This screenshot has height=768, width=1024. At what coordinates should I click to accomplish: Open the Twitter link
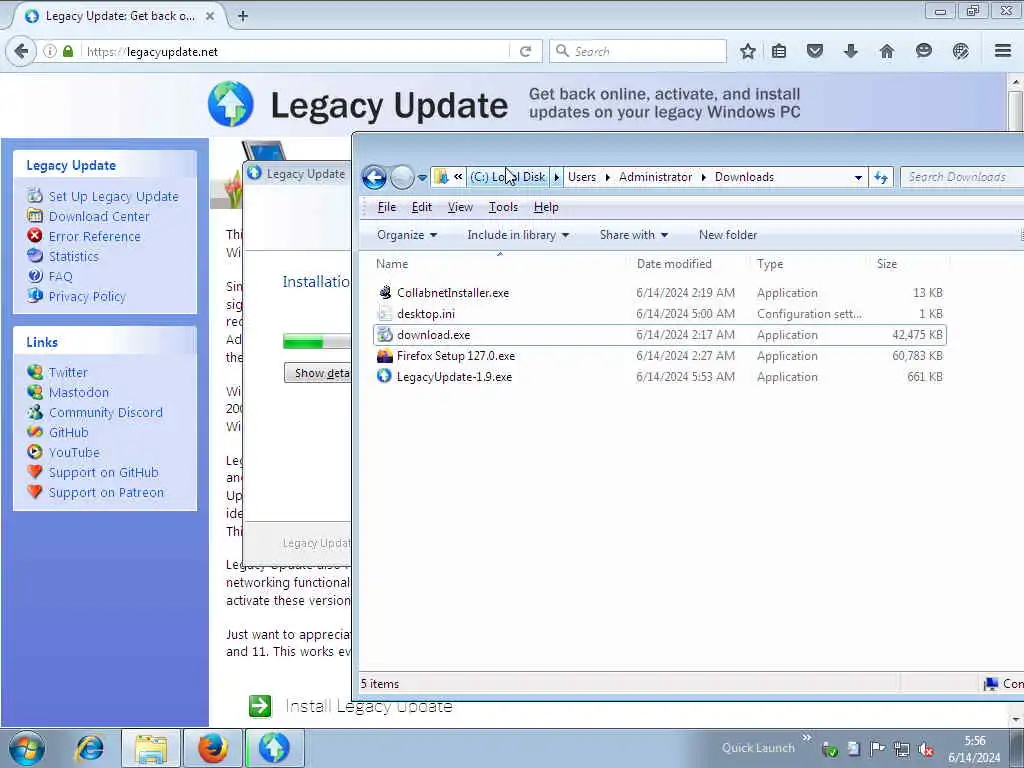(x=68, y=372)
